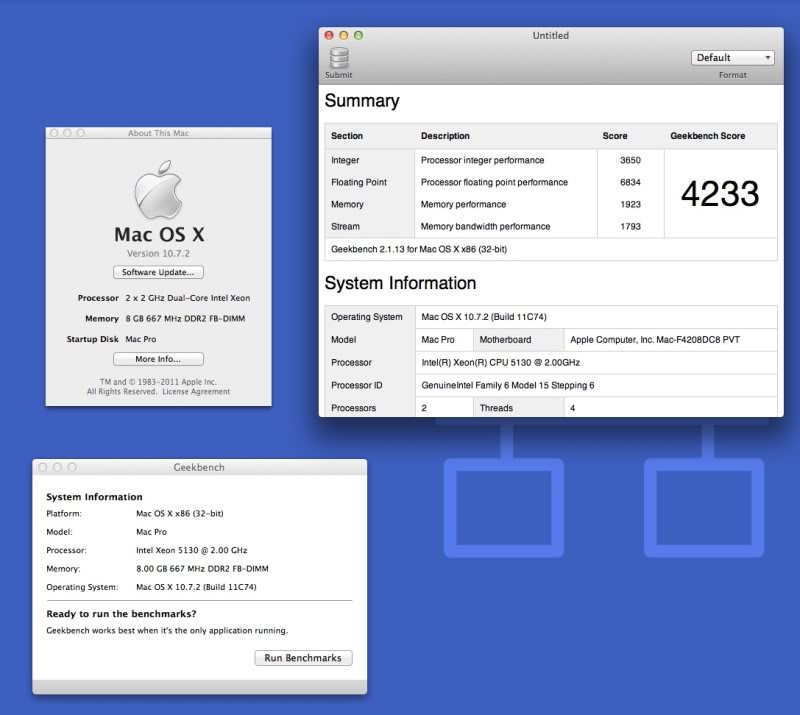The width and height of the screenshot is (800, 715).
Task: Close the Untitled results window
Action: pyautogui.click(x=329, y=35)
